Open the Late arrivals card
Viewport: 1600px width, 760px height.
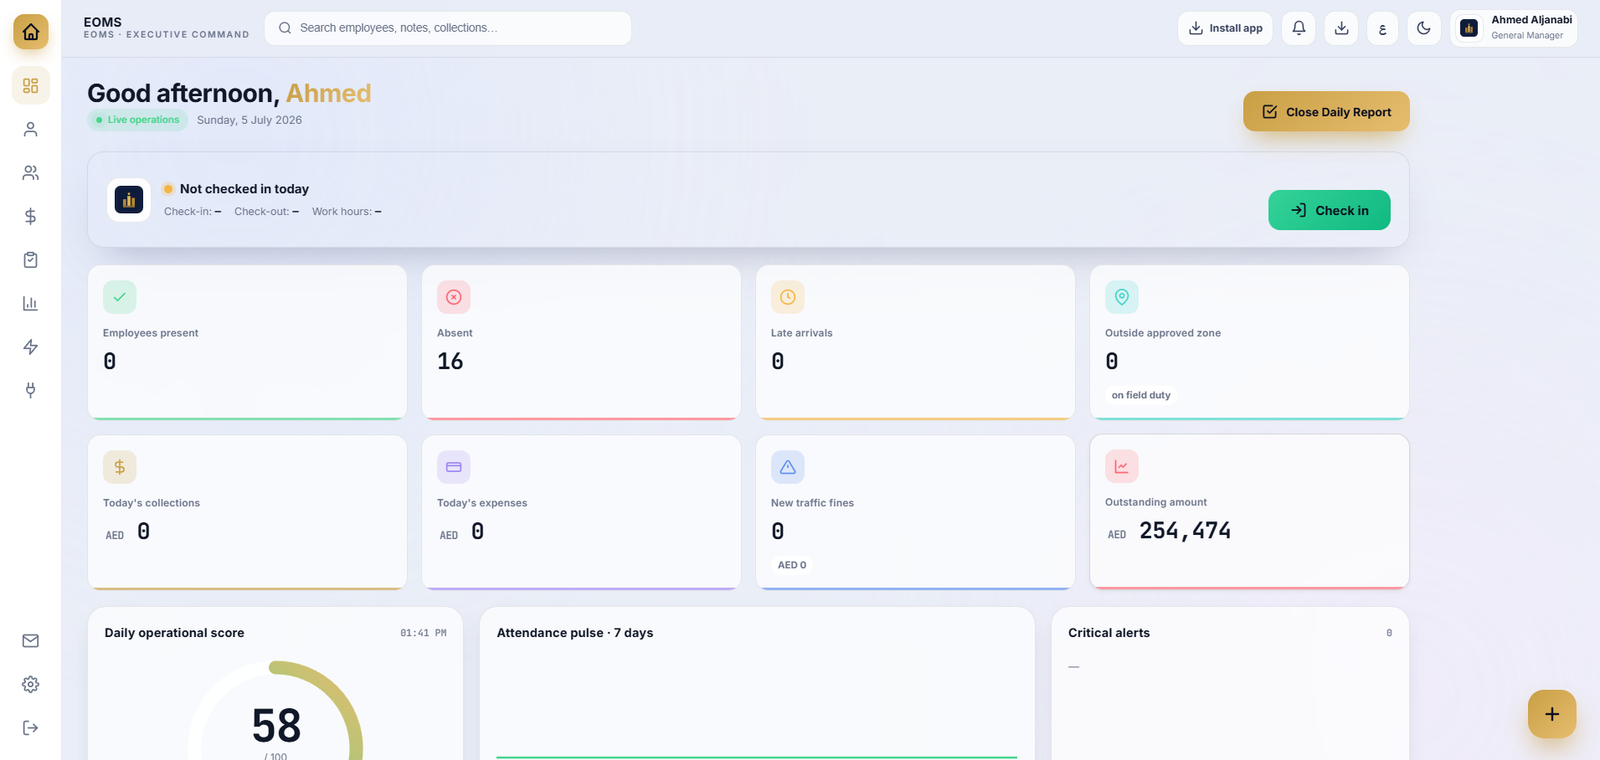pyautogui.click(x=915, y=342)
